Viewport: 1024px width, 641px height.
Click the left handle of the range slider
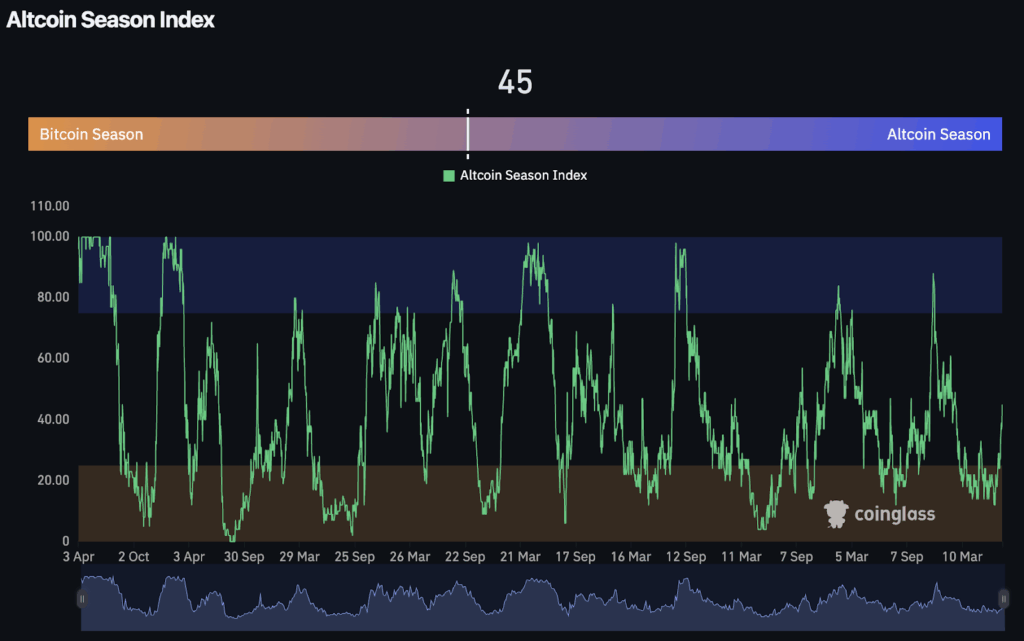82,598
